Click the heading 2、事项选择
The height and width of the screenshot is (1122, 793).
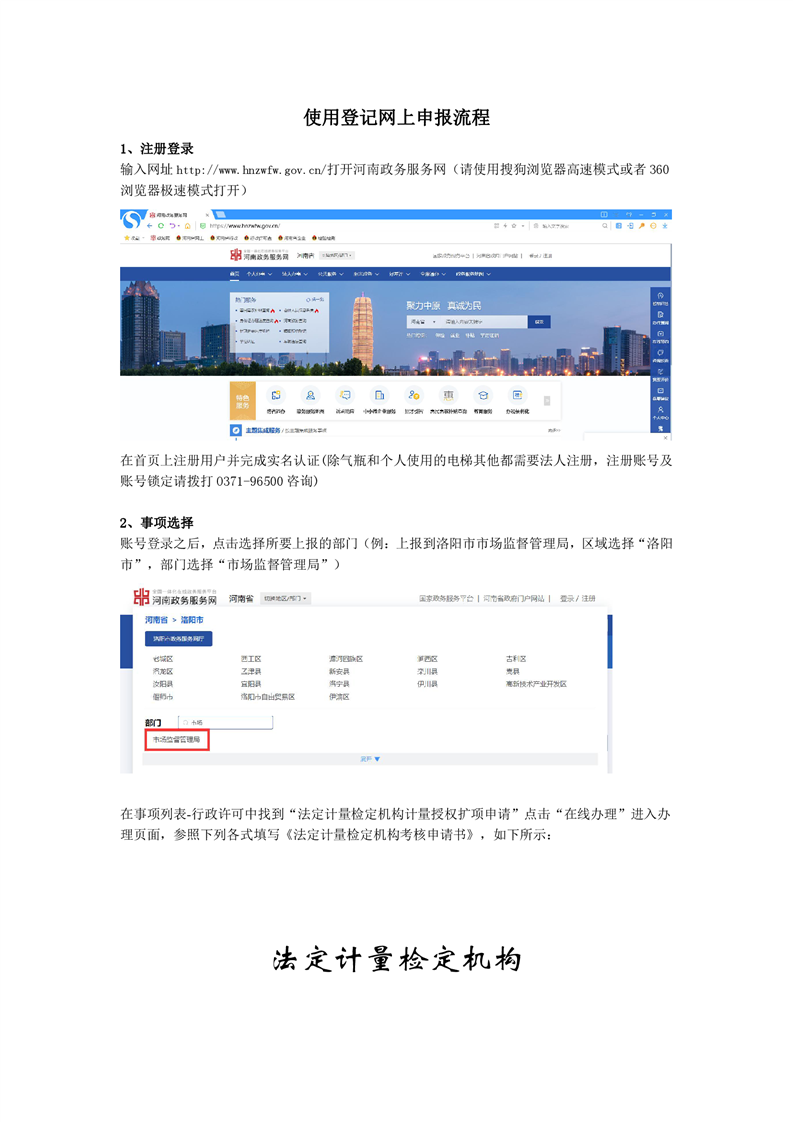pyautogui.click(x=157, y=523)
